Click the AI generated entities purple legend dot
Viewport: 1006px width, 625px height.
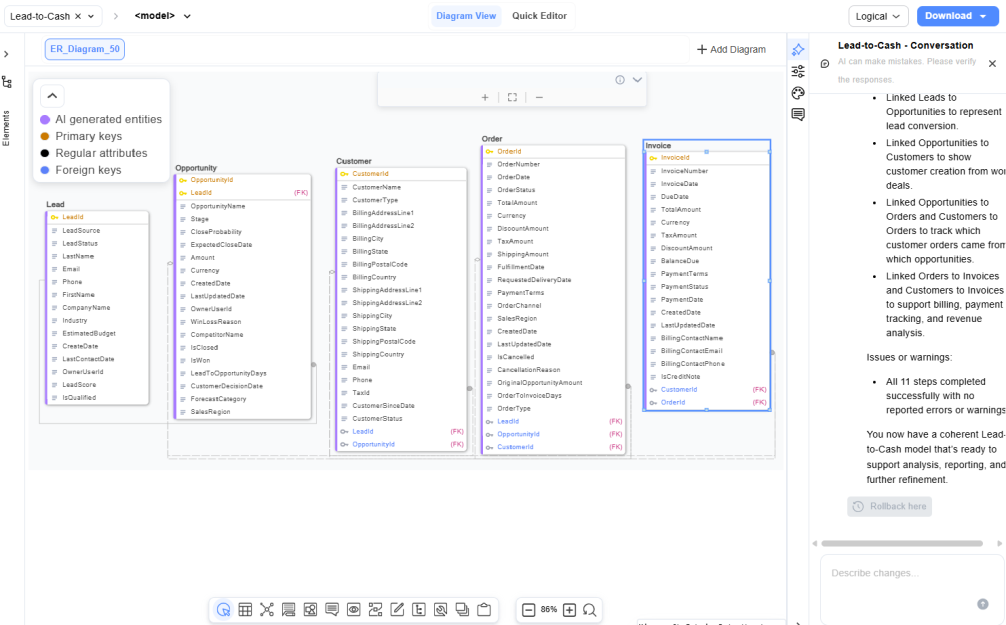tap(45, 119)
